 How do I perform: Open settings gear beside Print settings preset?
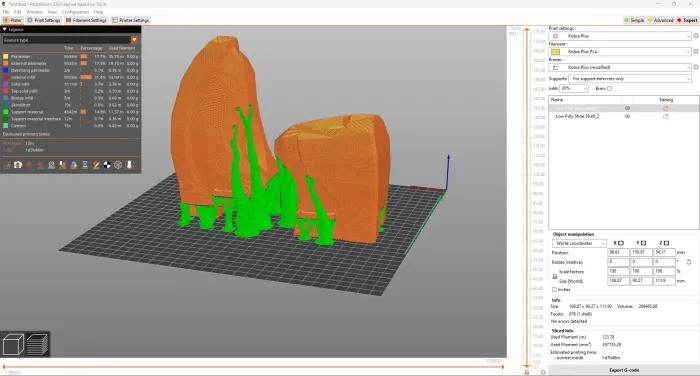click(696, 36)
